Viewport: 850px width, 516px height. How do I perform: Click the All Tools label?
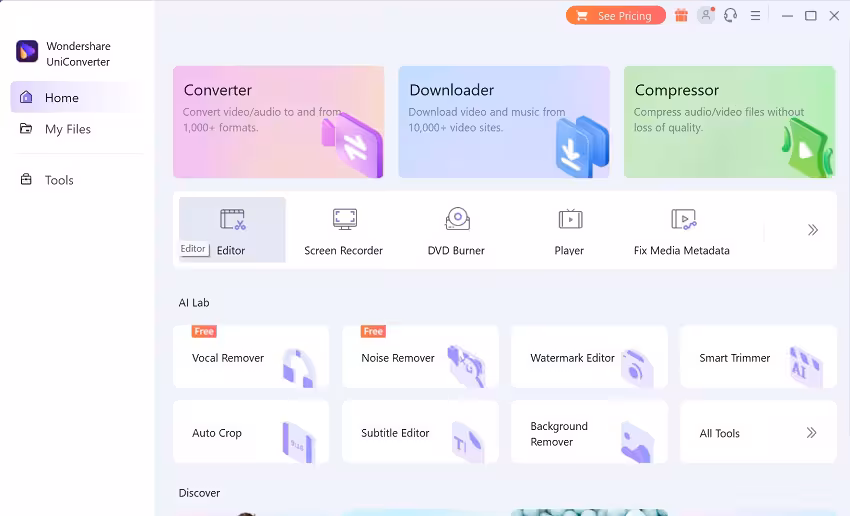(x=719, y=433)
